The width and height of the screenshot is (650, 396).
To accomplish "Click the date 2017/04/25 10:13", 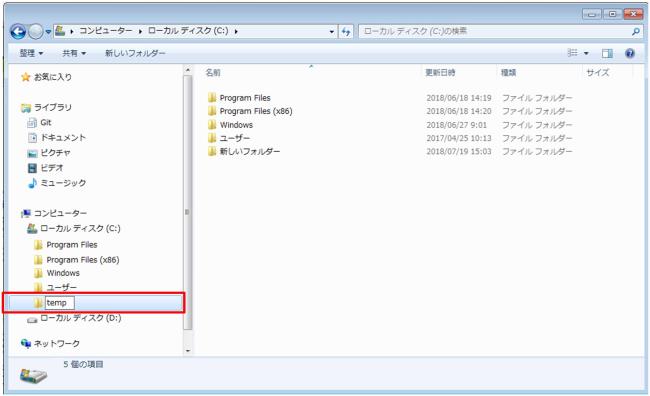I will 459,138.
